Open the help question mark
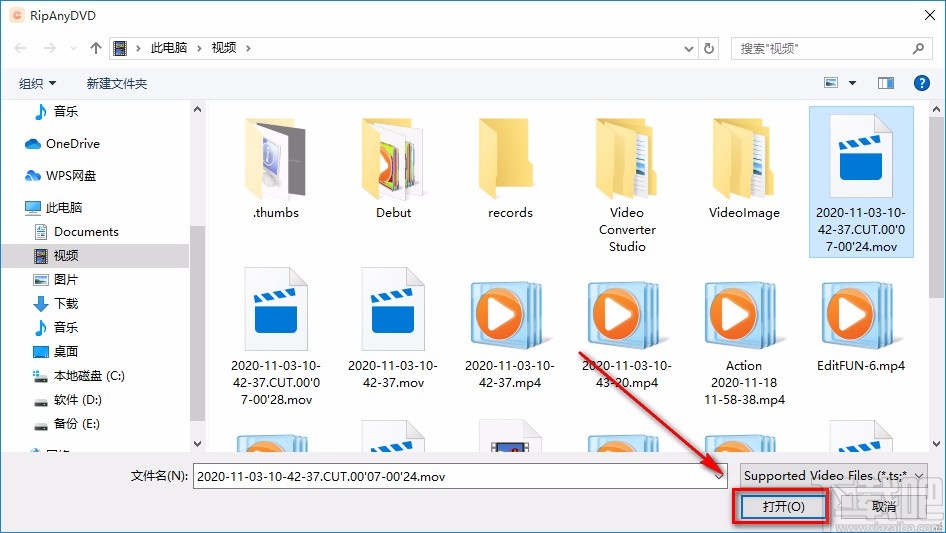The image size is (946, 533). tap(921, 83)
